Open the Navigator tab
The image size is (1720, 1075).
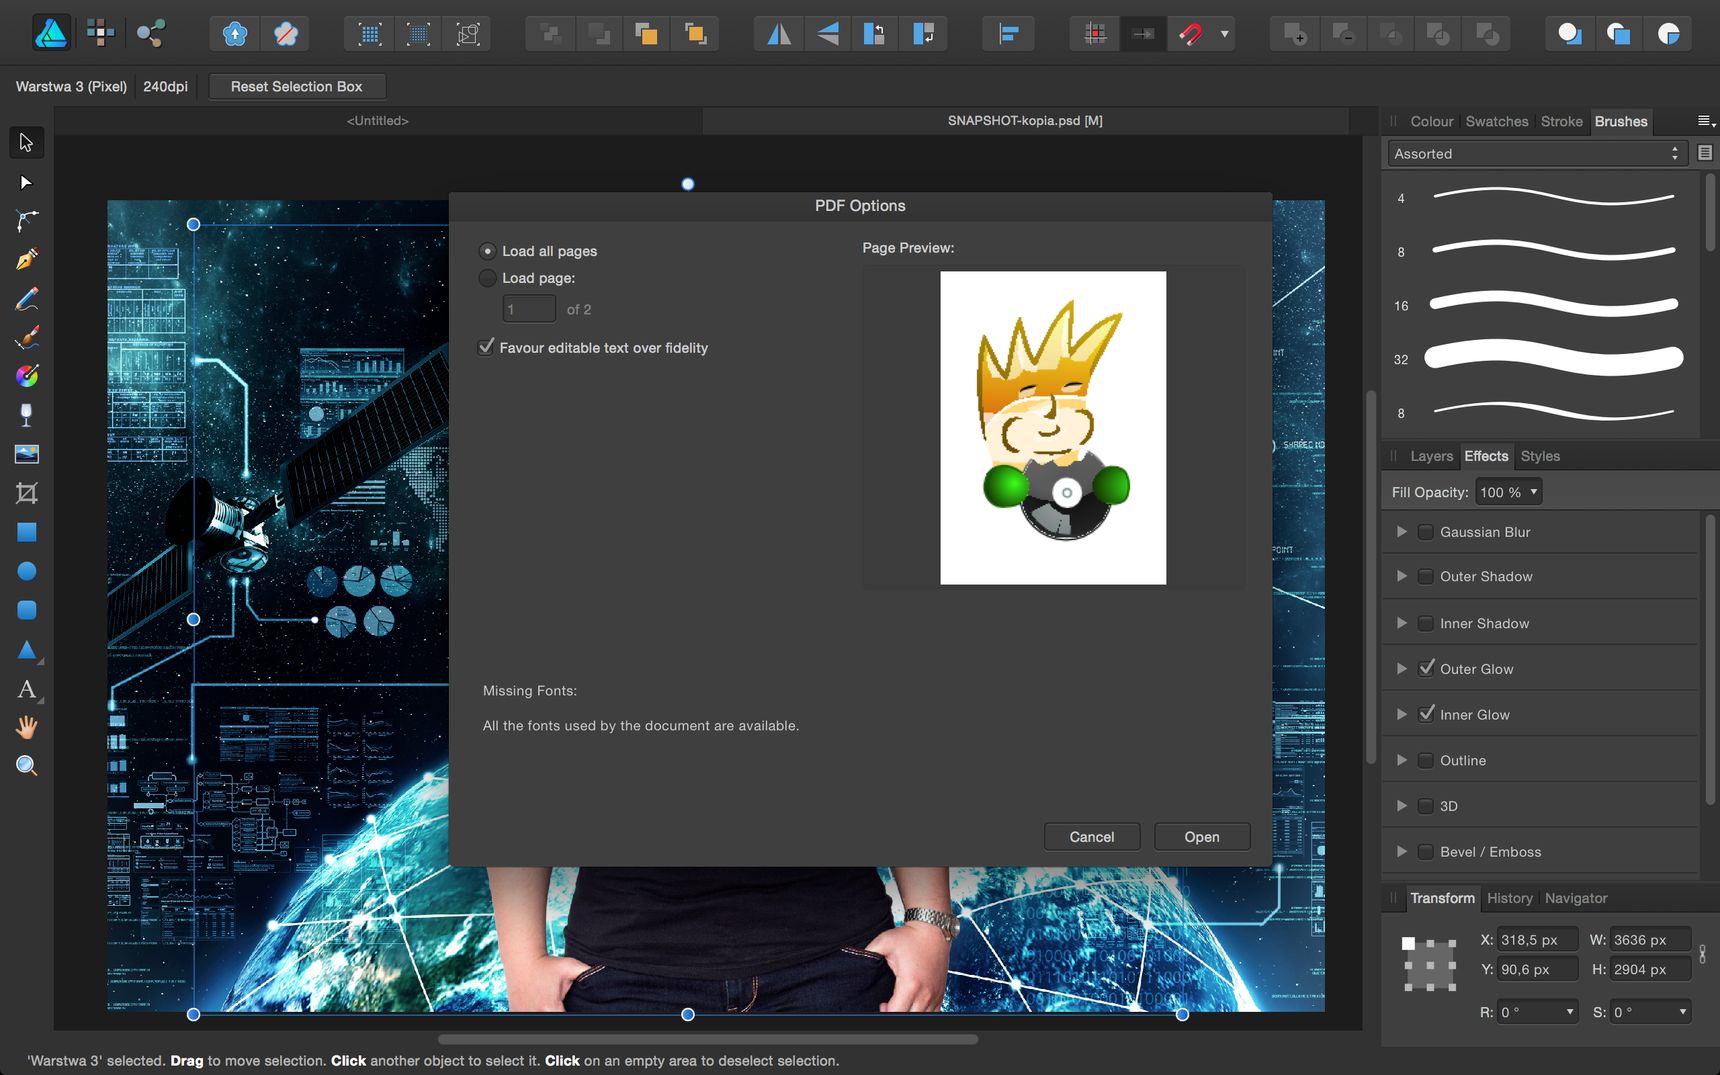(x=1576, y=898)
